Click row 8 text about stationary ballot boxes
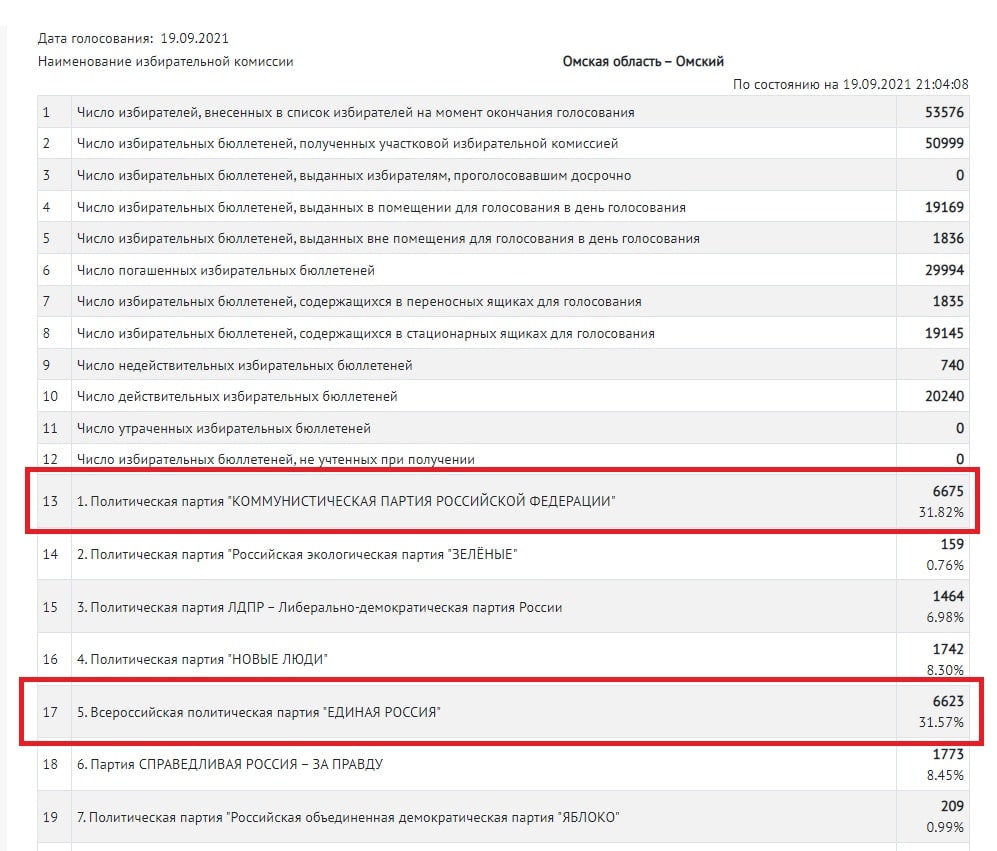Image resolution: width=997 pixels, height=851 pixels. coord(366,333)
